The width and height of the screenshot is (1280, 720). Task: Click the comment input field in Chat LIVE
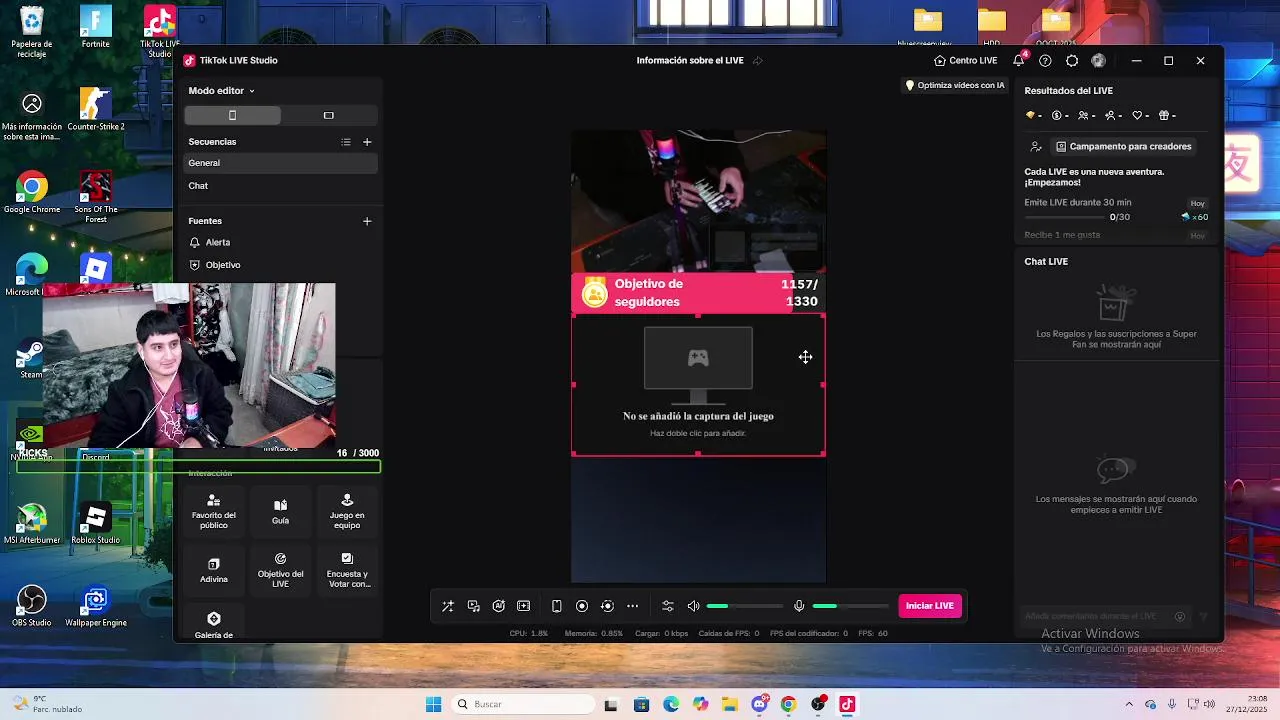click(x=1097, y=616)
